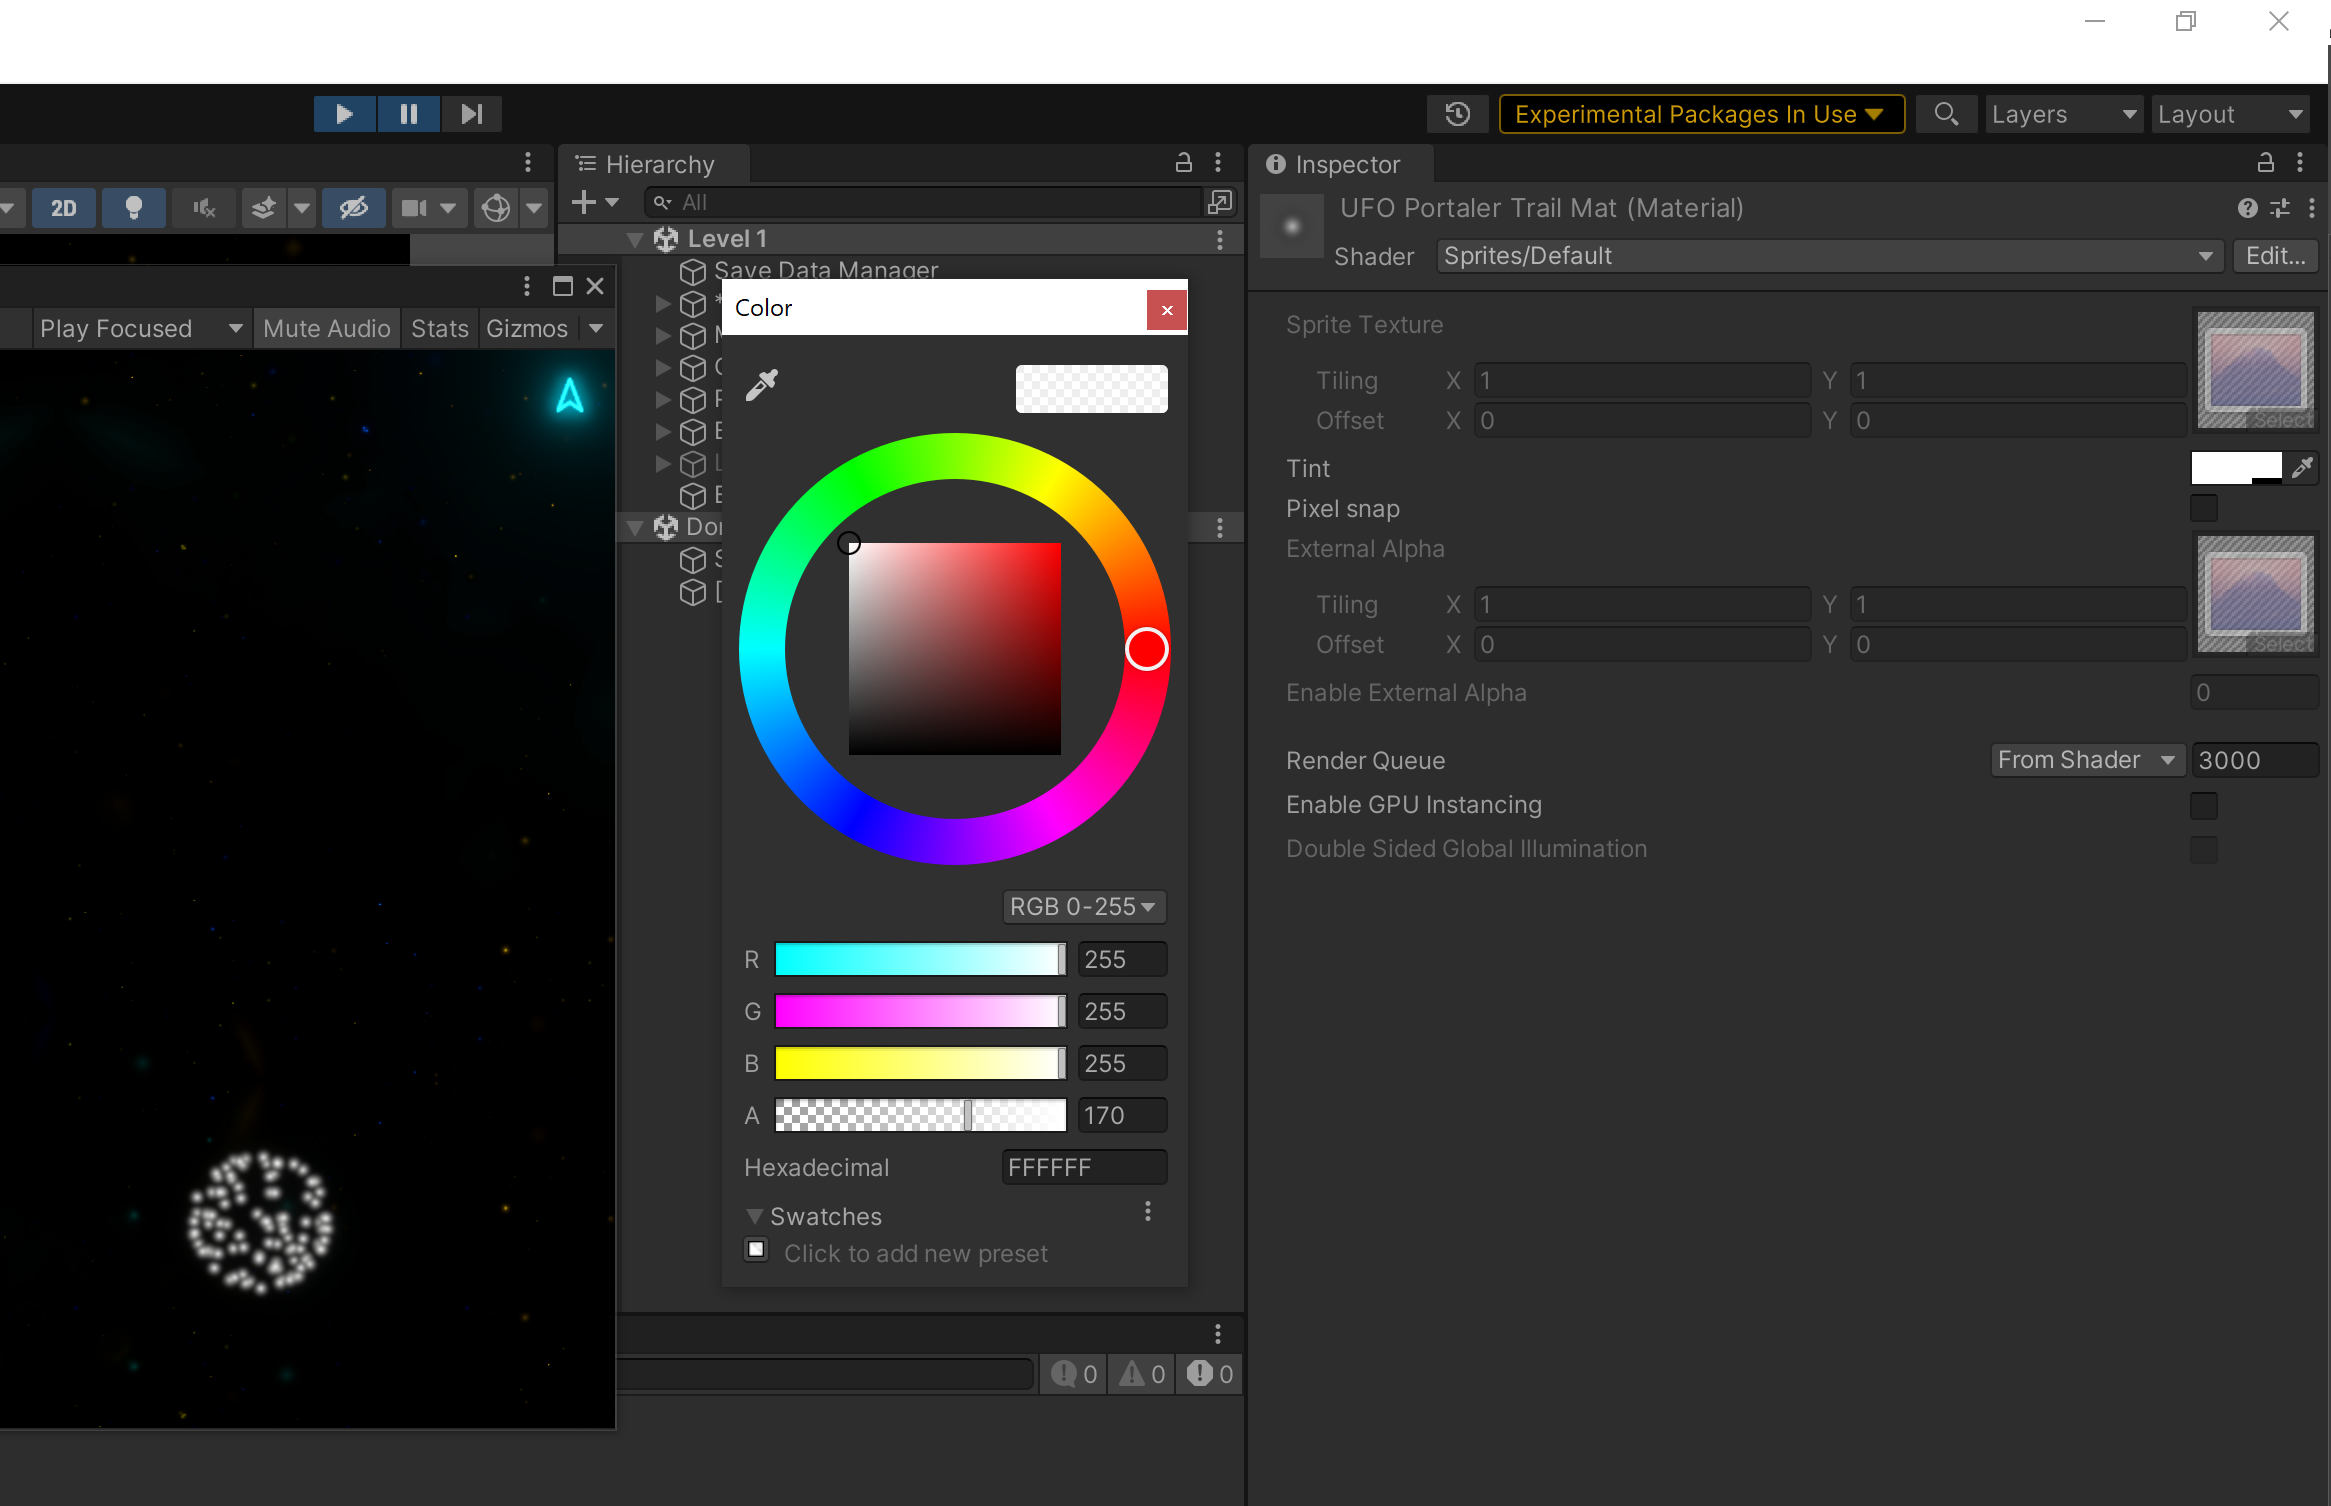This screenshot has height=1506, width=2331.
Task: Click the Hexadecimal input field
Action: point(1083,1167)
